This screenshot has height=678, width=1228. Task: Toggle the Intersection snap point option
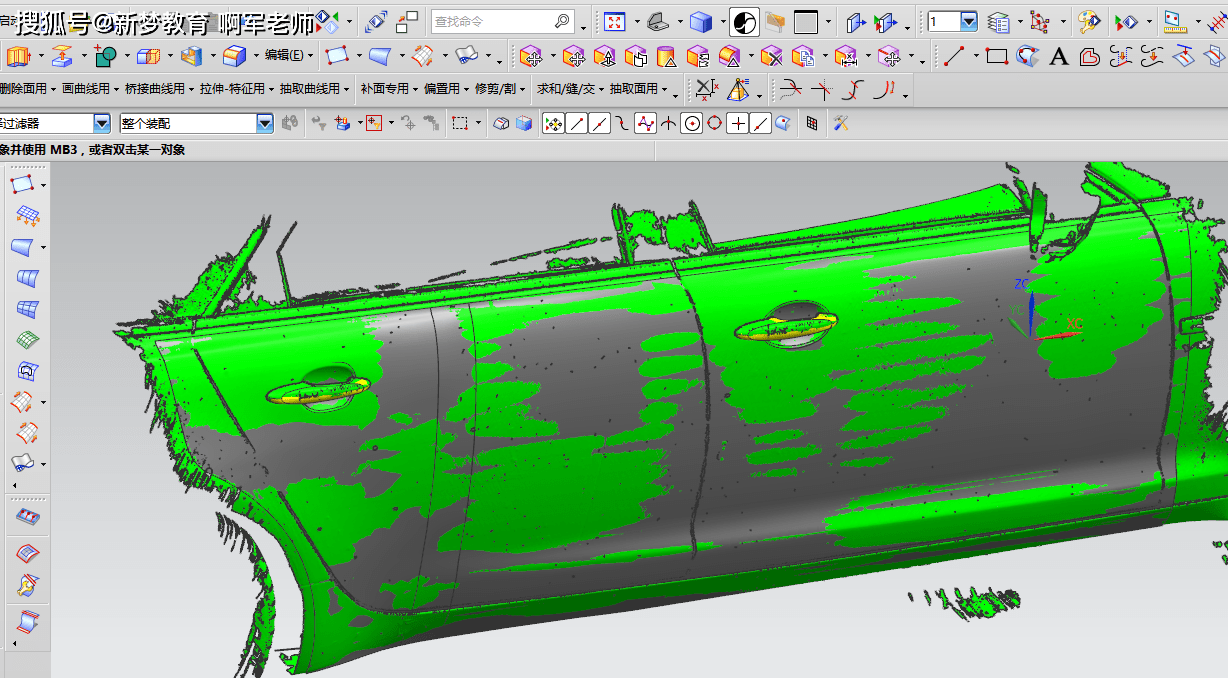(x=668, y=124)
